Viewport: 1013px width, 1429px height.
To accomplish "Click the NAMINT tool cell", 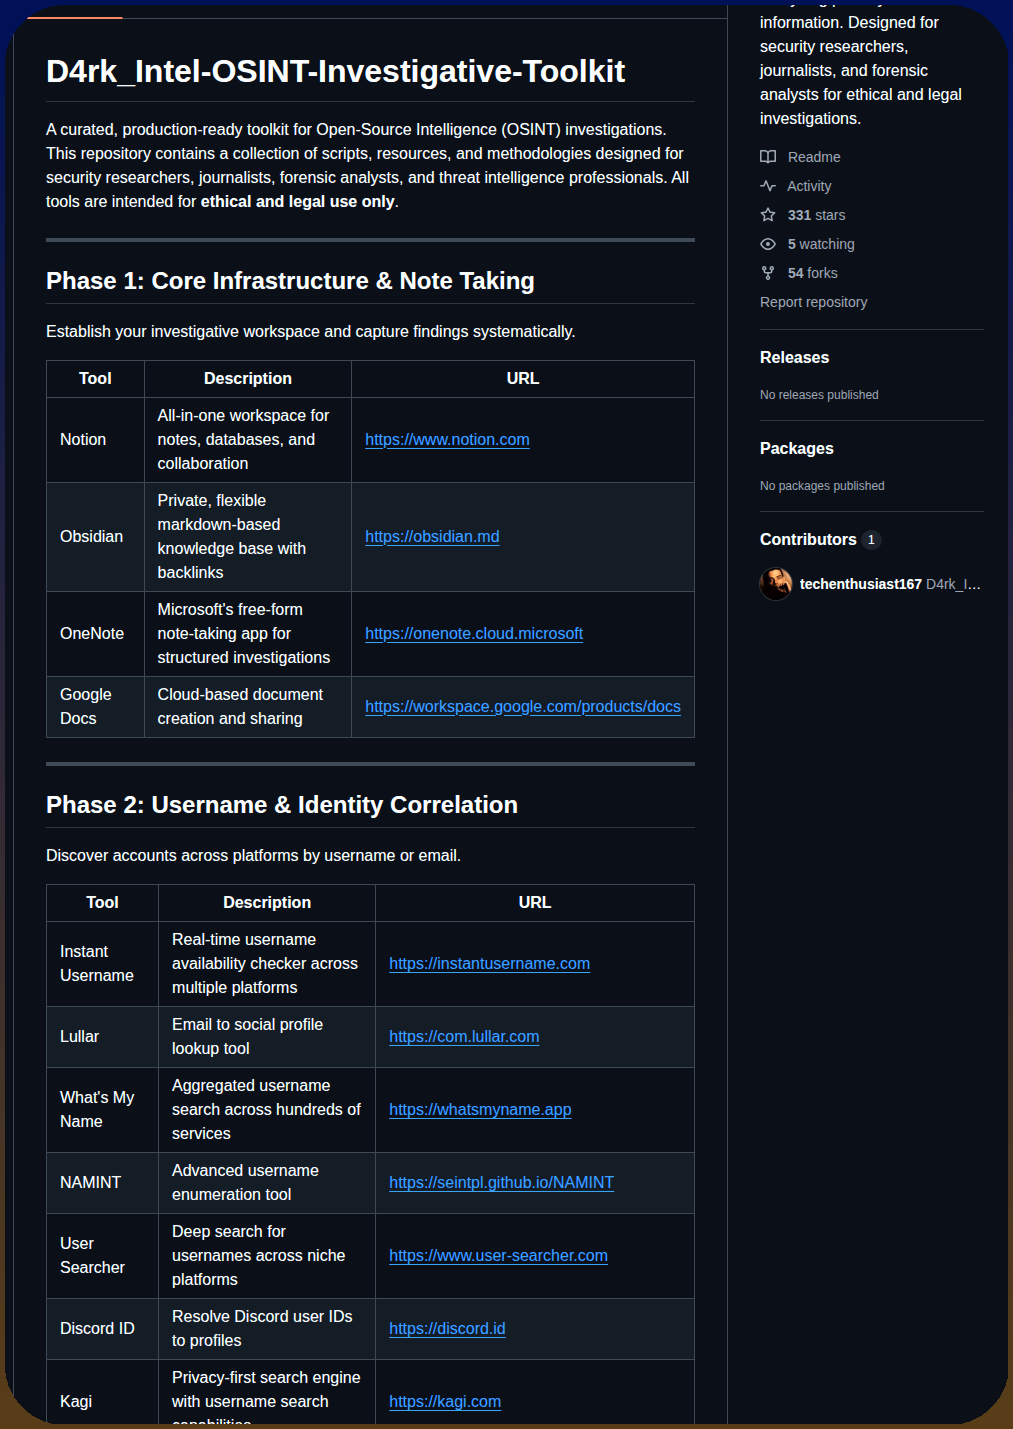I will click(102, 1183).
